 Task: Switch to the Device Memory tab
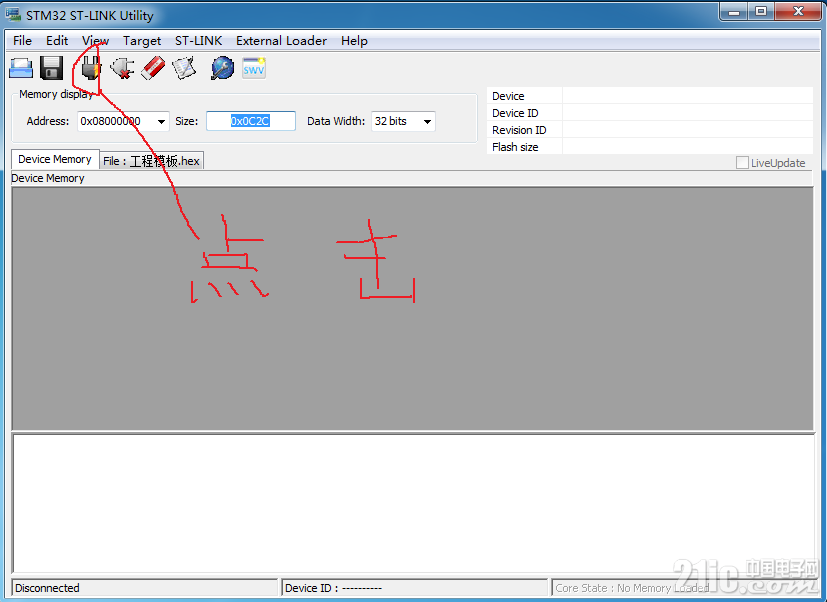click(55, 159)
